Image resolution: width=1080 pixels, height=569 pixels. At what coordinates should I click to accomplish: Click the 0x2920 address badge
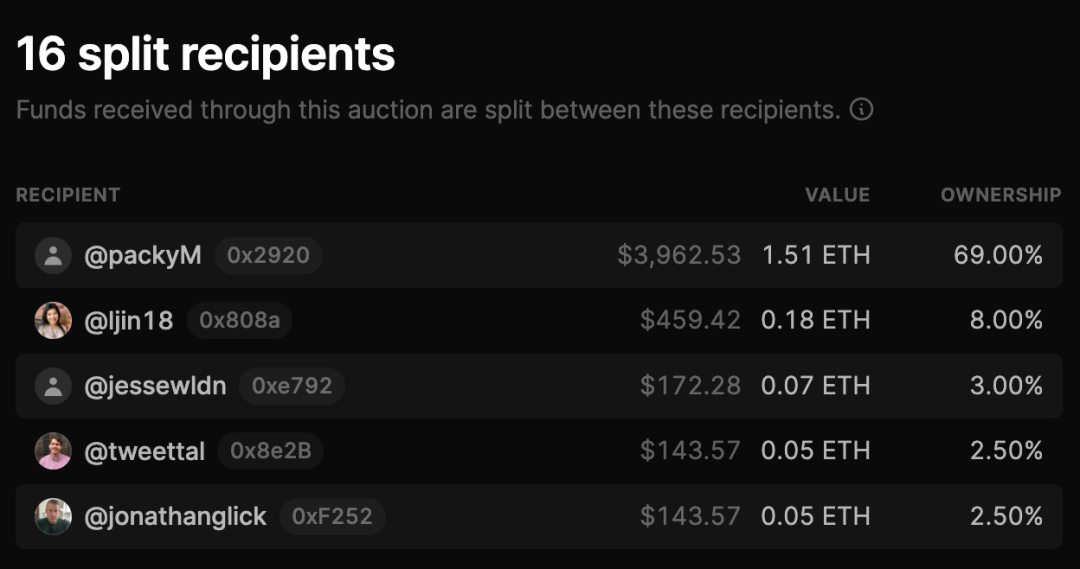pyautogui.click(x=268, y=256)
